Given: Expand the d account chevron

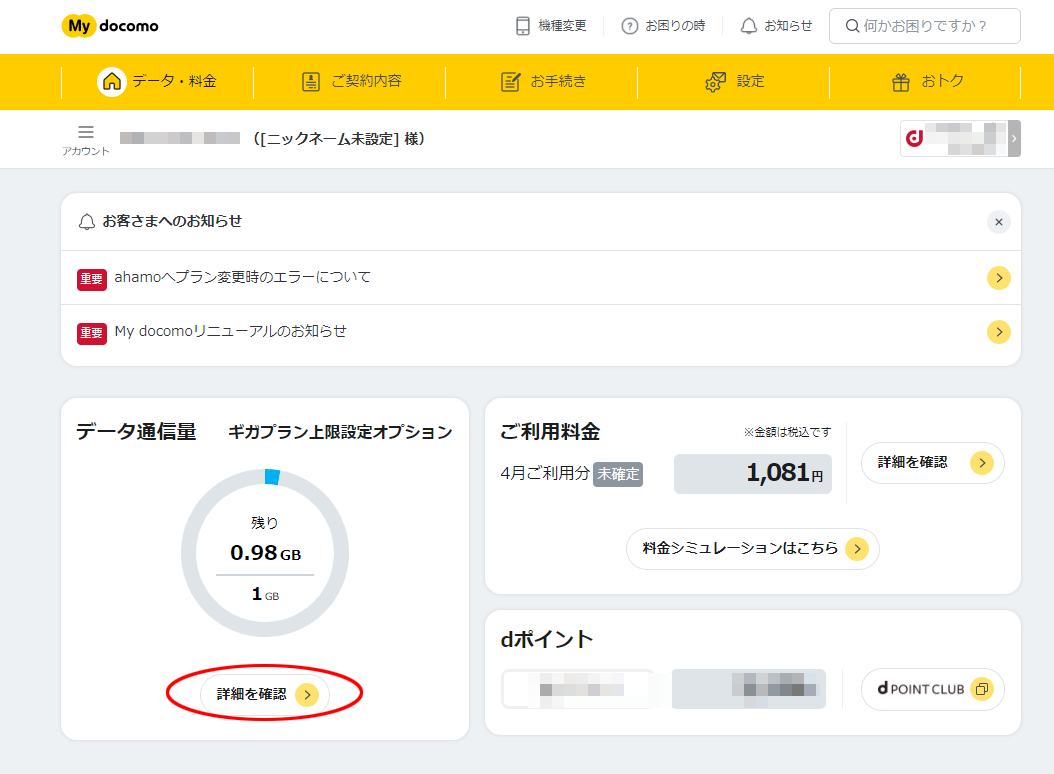Looking at the screenshot, I should tap(1014, 139).
